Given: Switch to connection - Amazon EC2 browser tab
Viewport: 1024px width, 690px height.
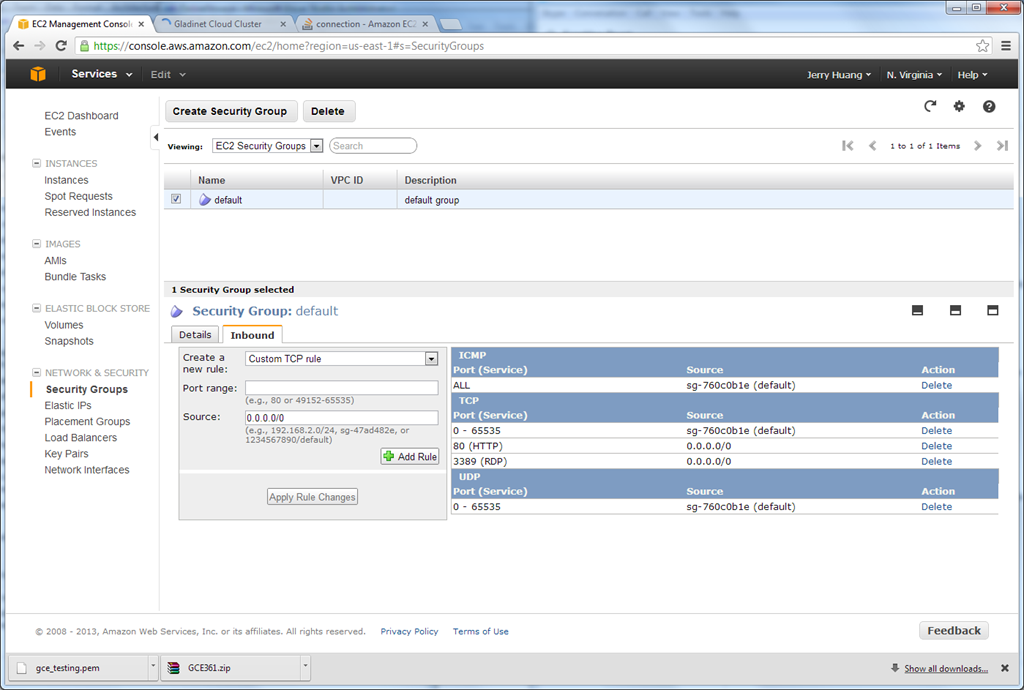Looking at the screenshot, I should (x=367, y=24).
